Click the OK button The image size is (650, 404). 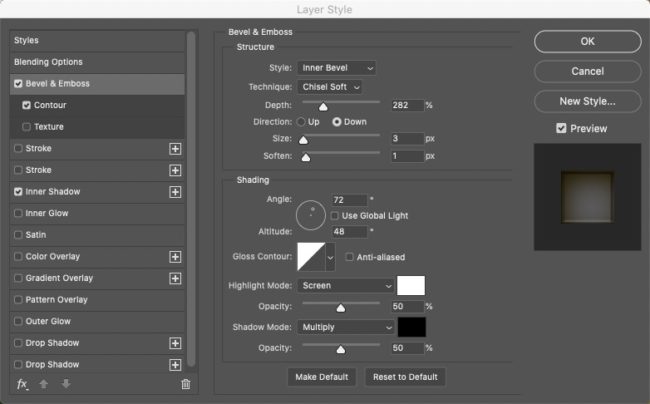(587, 41)
